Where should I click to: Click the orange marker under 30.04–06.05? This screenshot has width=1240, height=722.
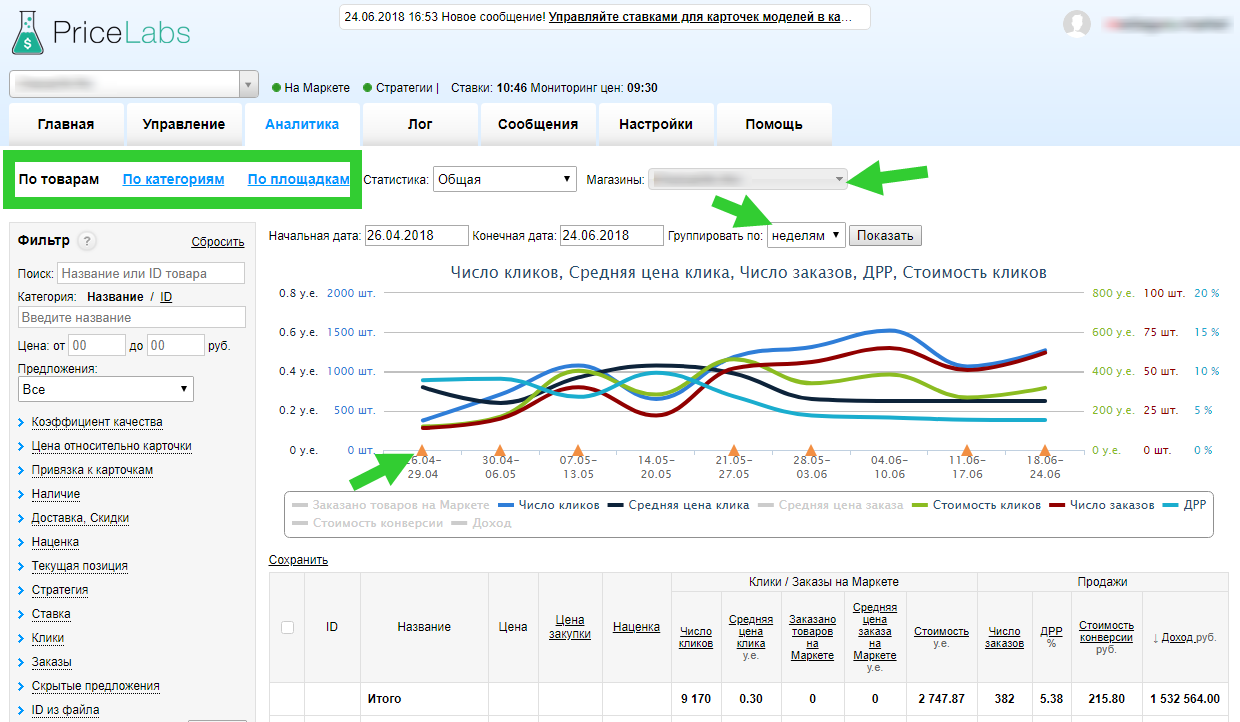point(499,451)
